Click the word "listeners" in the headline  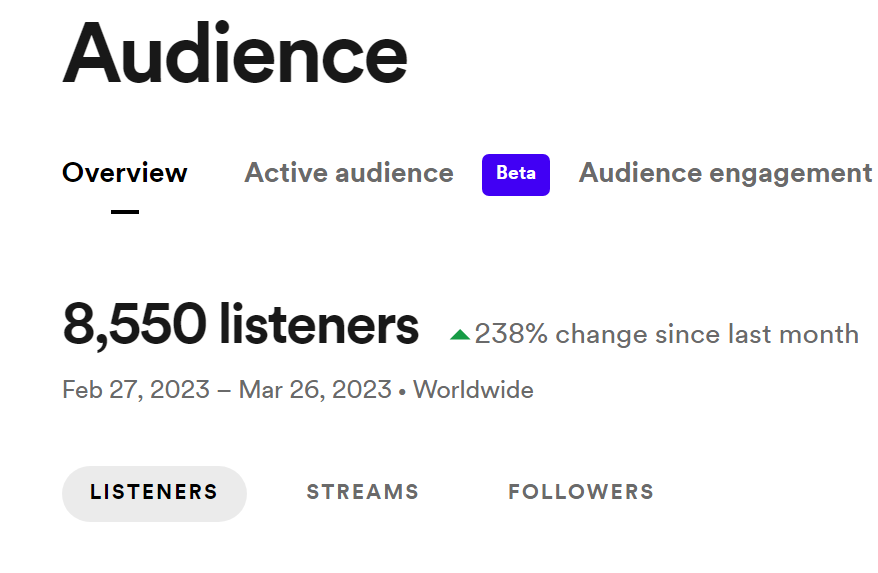click(319, 325)
